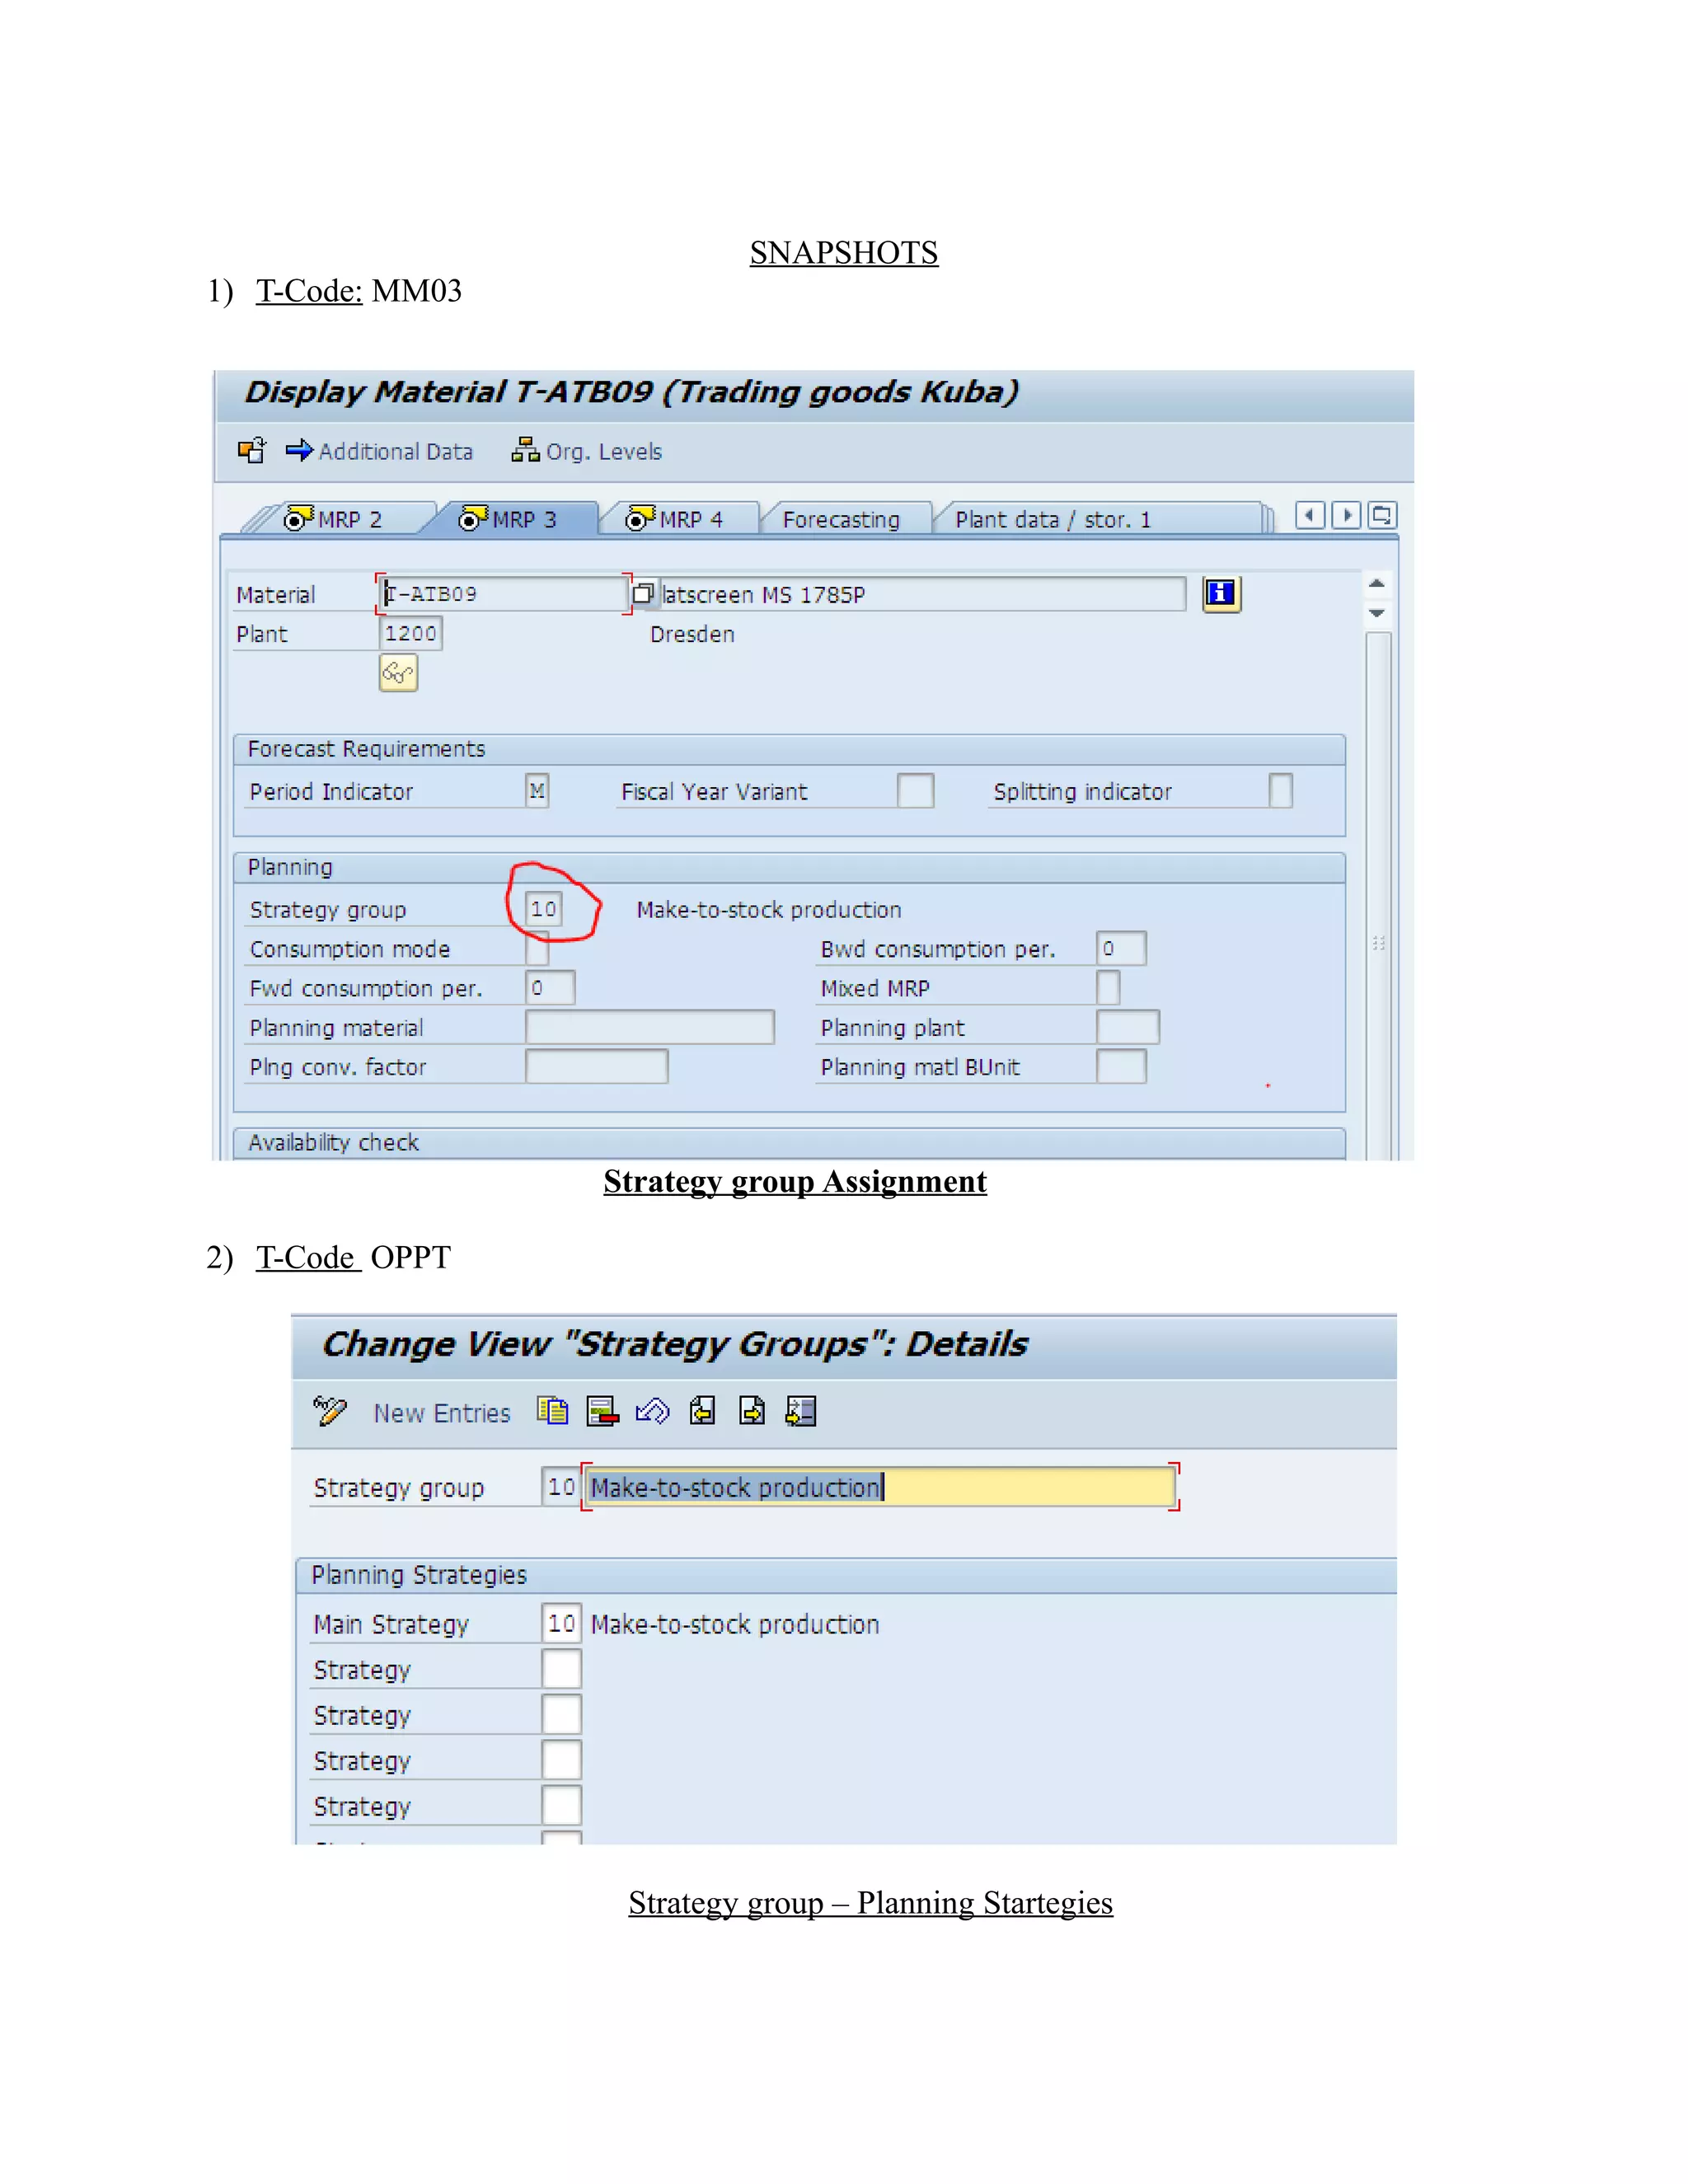The height and width of the screenshot is (2184, 1688).
Task: Click the blue material information icon
Action: click(1220, 594)
